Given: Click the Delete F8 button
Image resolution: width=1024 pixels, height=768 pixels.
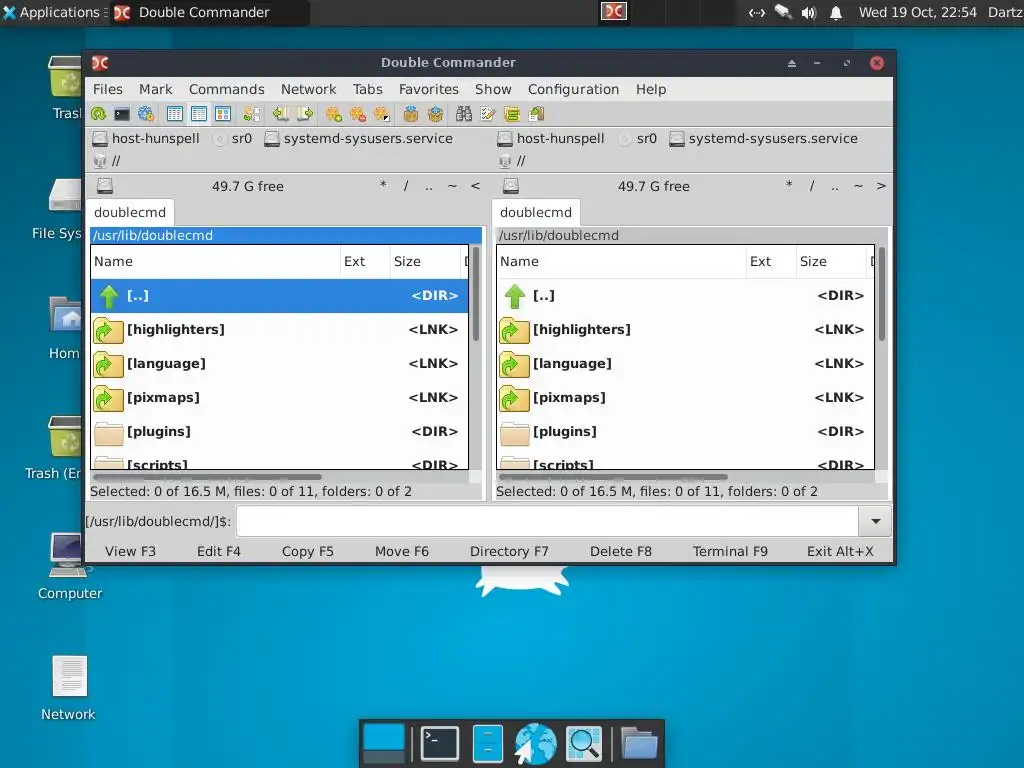Looking at the screenshot, I should click(620, 551).
